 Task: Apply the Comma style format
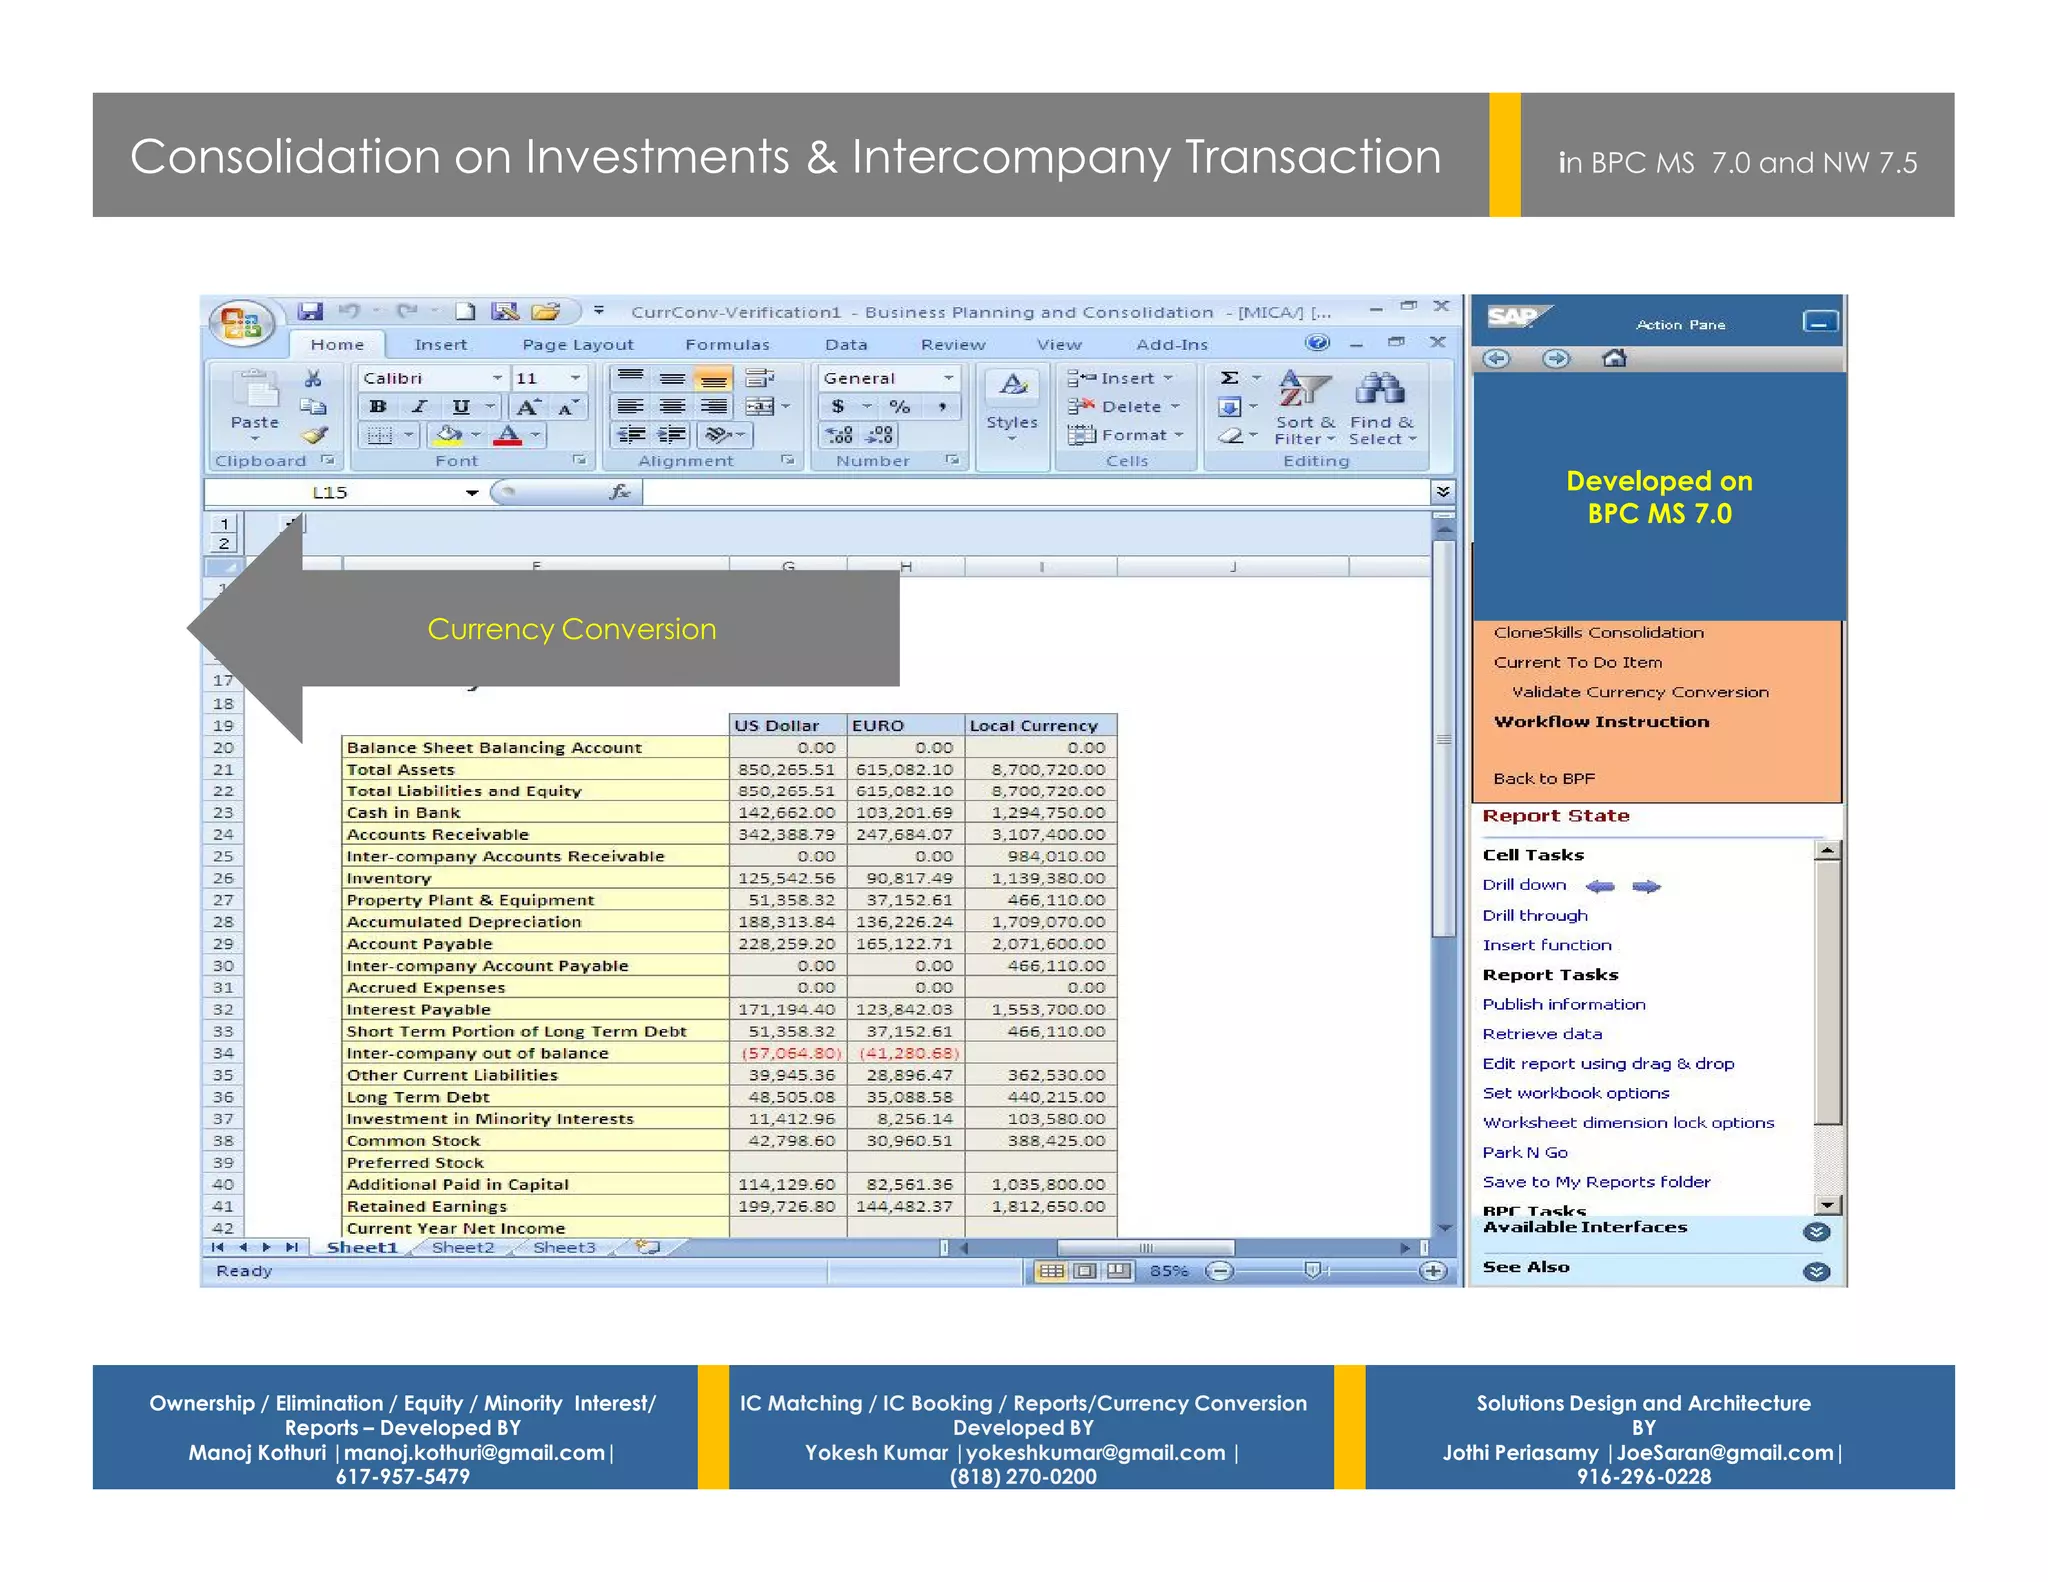click(x=942, y=406)
